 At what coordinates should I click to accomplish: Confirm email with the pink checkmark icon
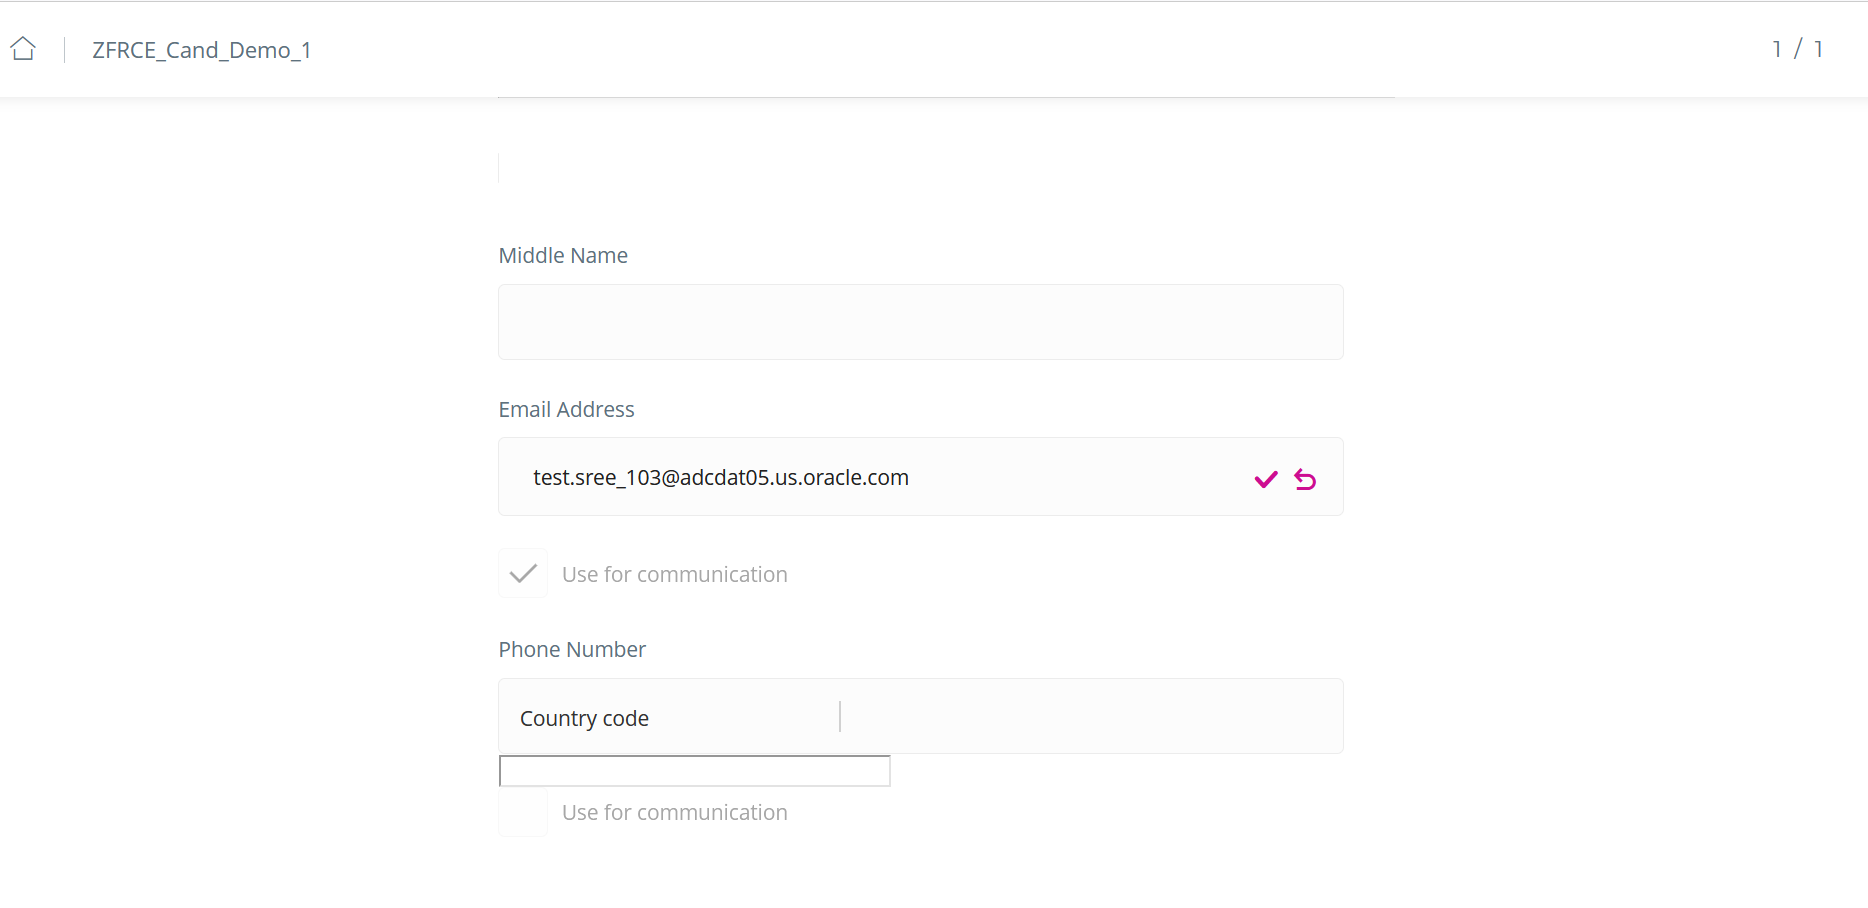coord(1266,480)
